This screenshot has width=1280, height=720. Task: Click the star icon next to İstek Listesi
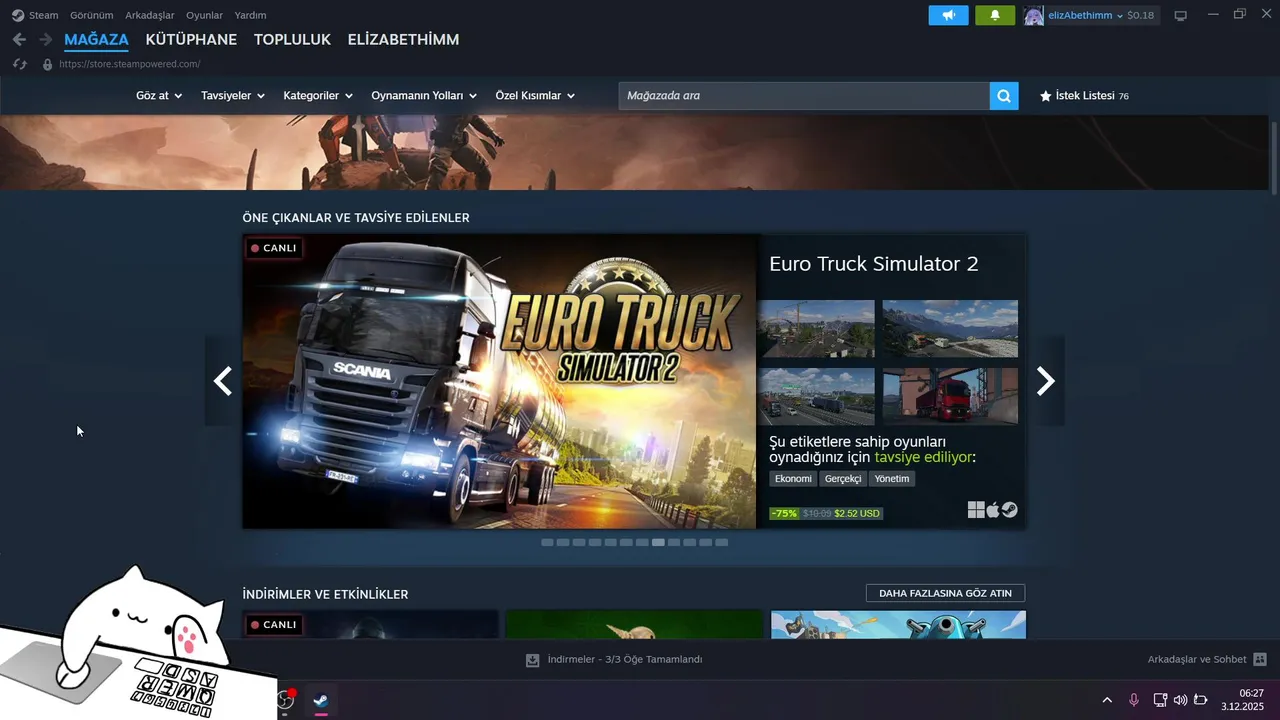tap(1046, 96)
